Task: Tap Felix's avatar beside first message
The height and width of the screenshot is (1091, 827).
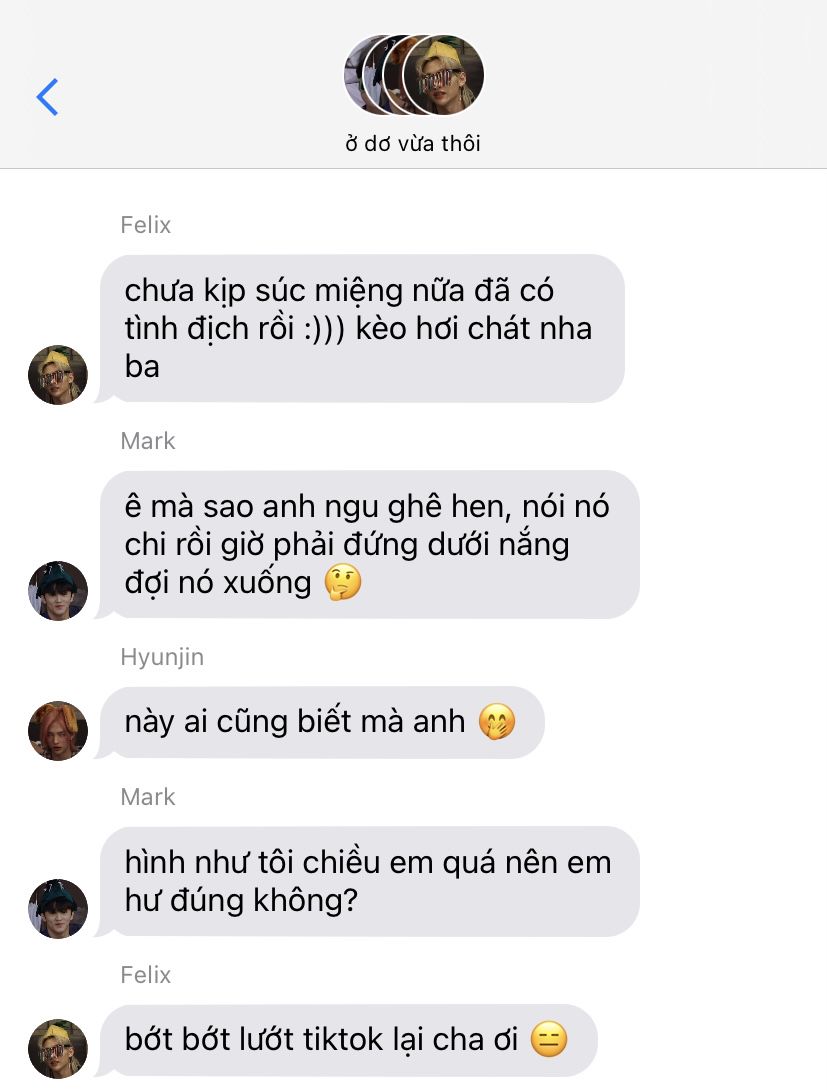Action: (x=58, y=374)
